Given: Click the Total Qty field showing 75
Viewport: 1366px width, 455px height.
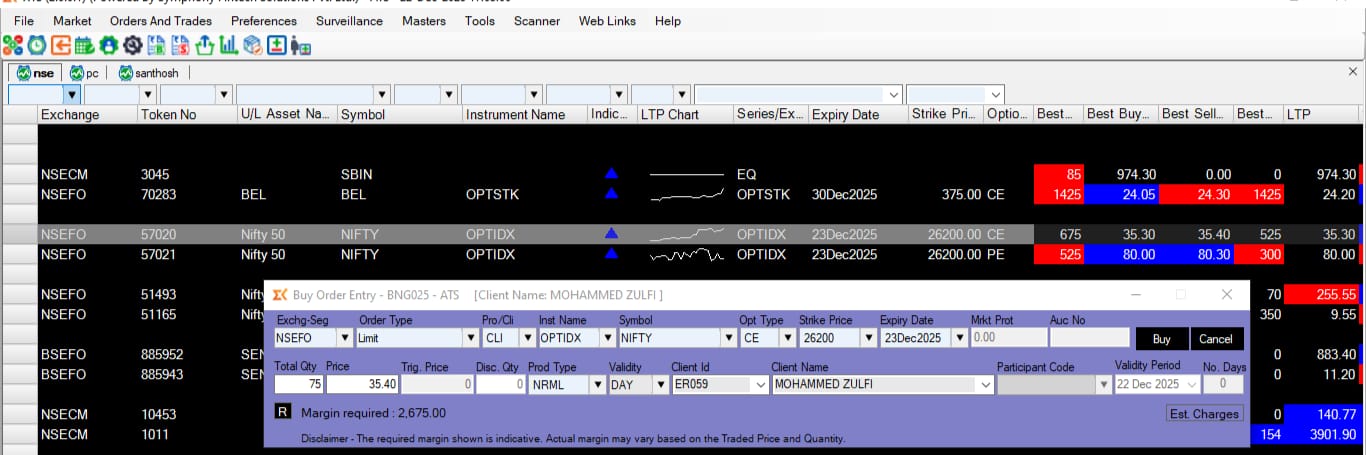Looking at the screenshot, I should (299, 384).
